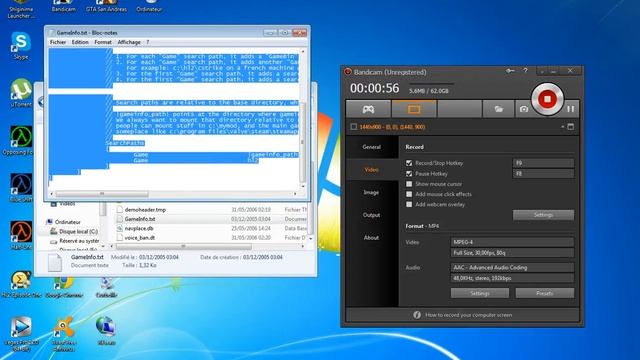This screenshot has height=360, width=640.
Task: Open Vegas Pro desktop shortcut
Action: point(21,333)
